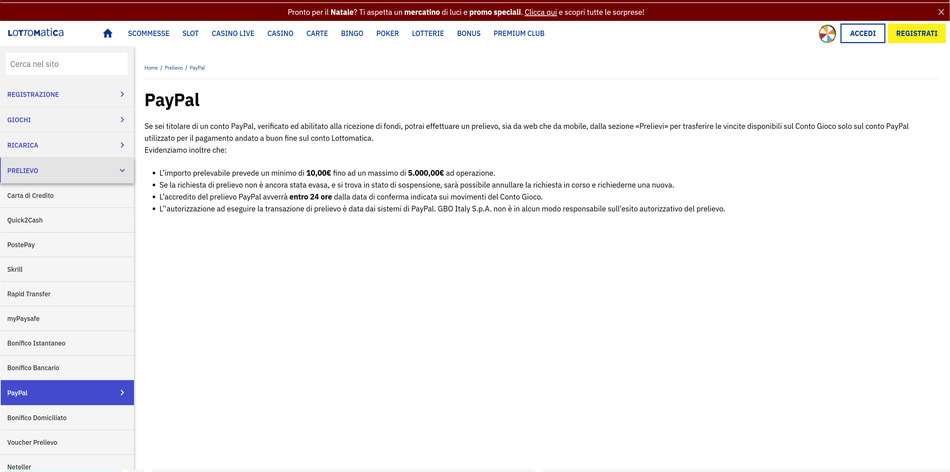Screen dimensions: 950x472
Task: Click the Prelievo breadcrumb link
Action: pos(173,68)
